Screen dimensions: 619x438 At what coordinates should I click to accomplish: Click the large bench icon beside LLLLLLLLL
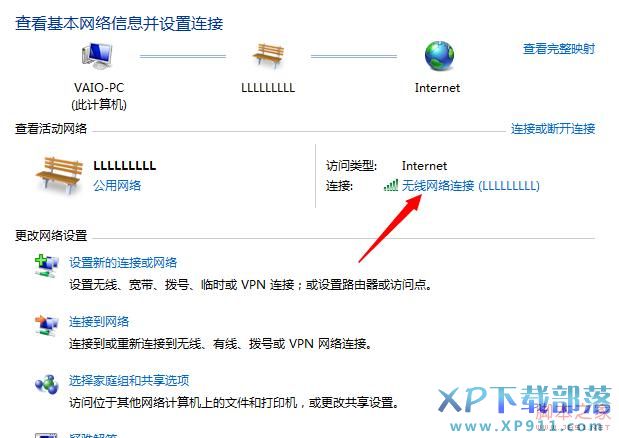tap(60, 175)
